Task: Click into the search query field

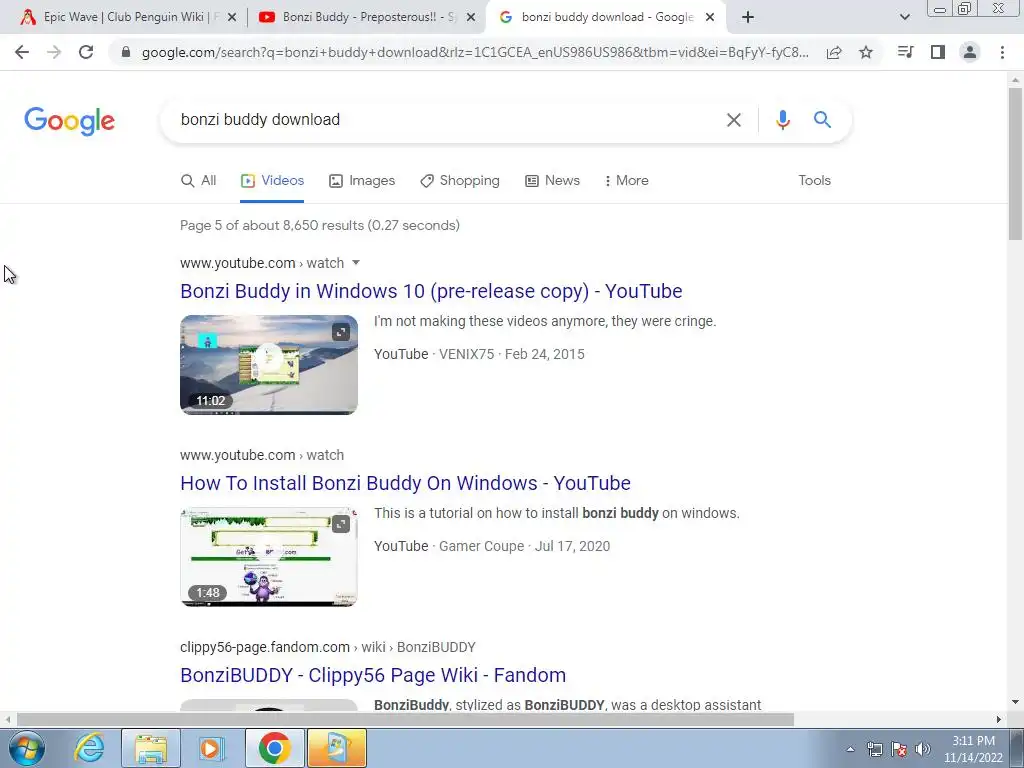Action: click(444, 120)
